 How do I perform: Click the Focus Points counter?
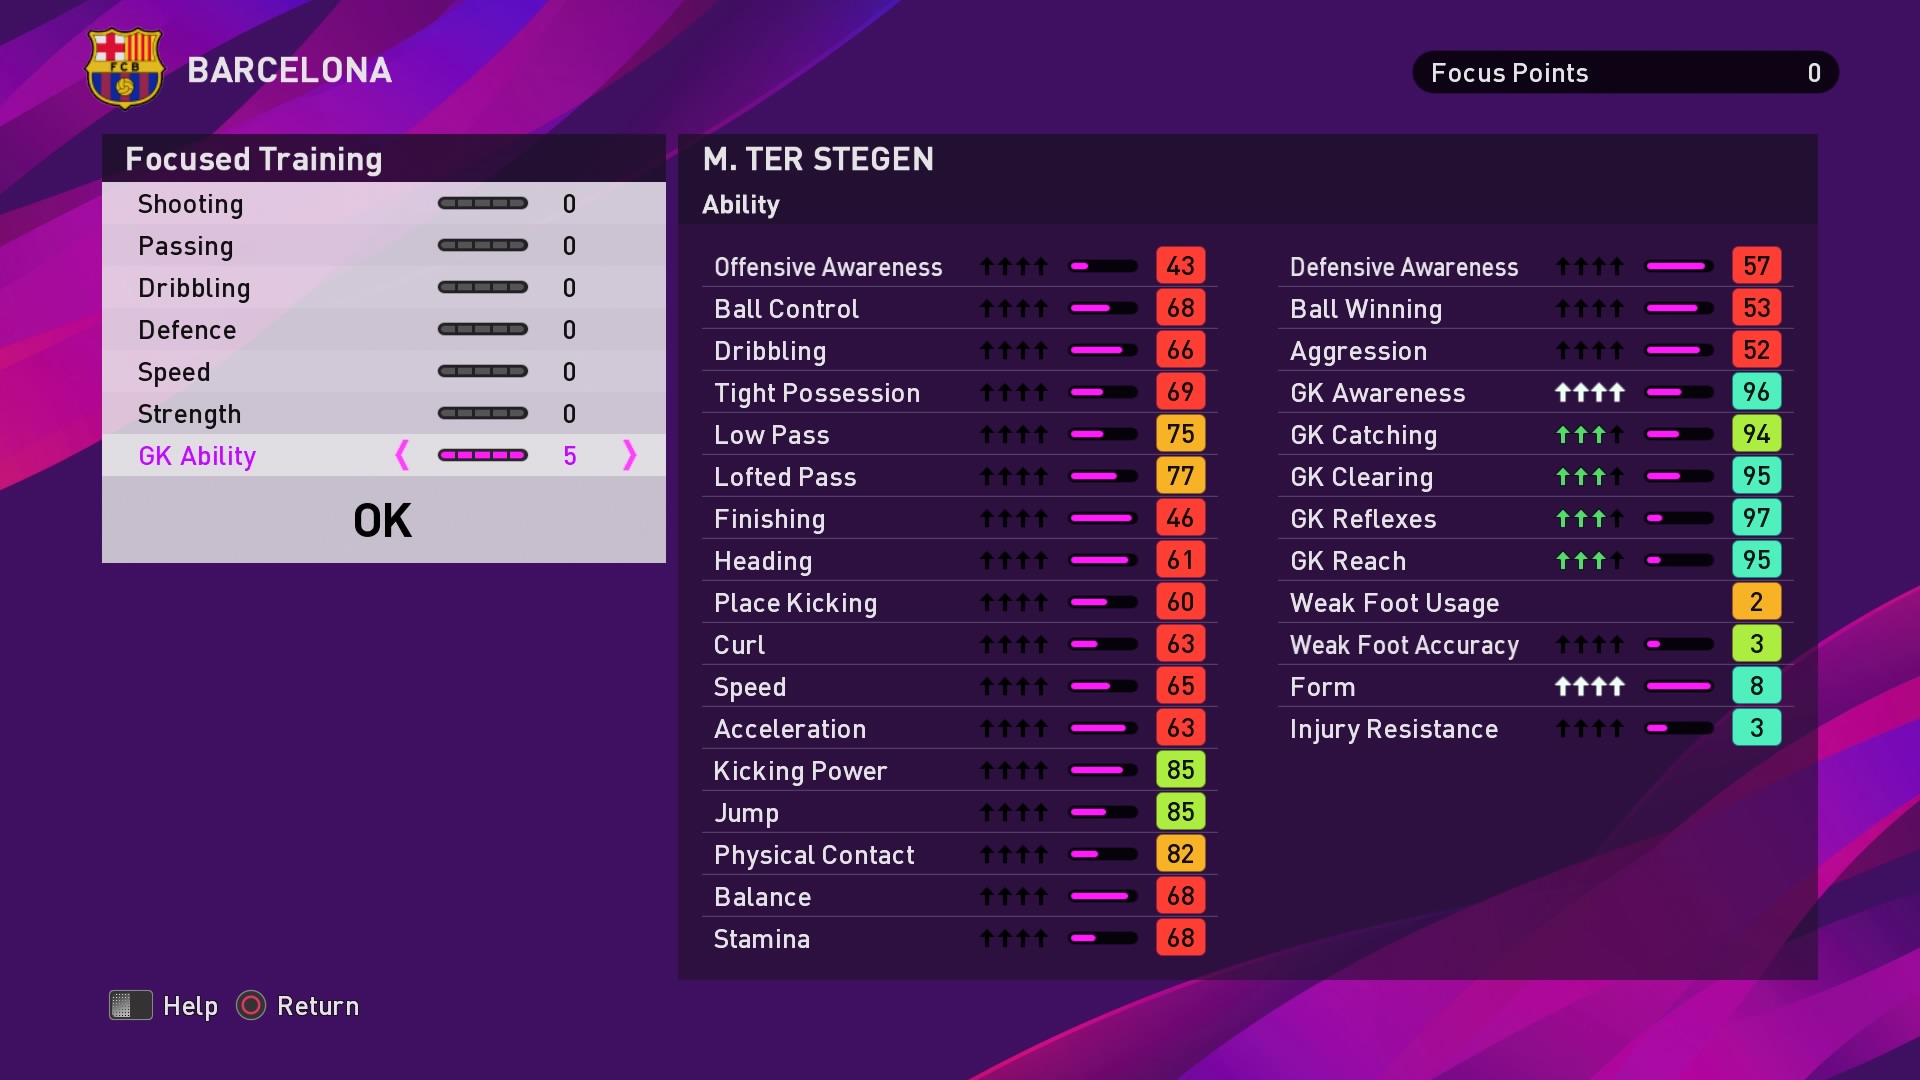[x=1626, y=72]
